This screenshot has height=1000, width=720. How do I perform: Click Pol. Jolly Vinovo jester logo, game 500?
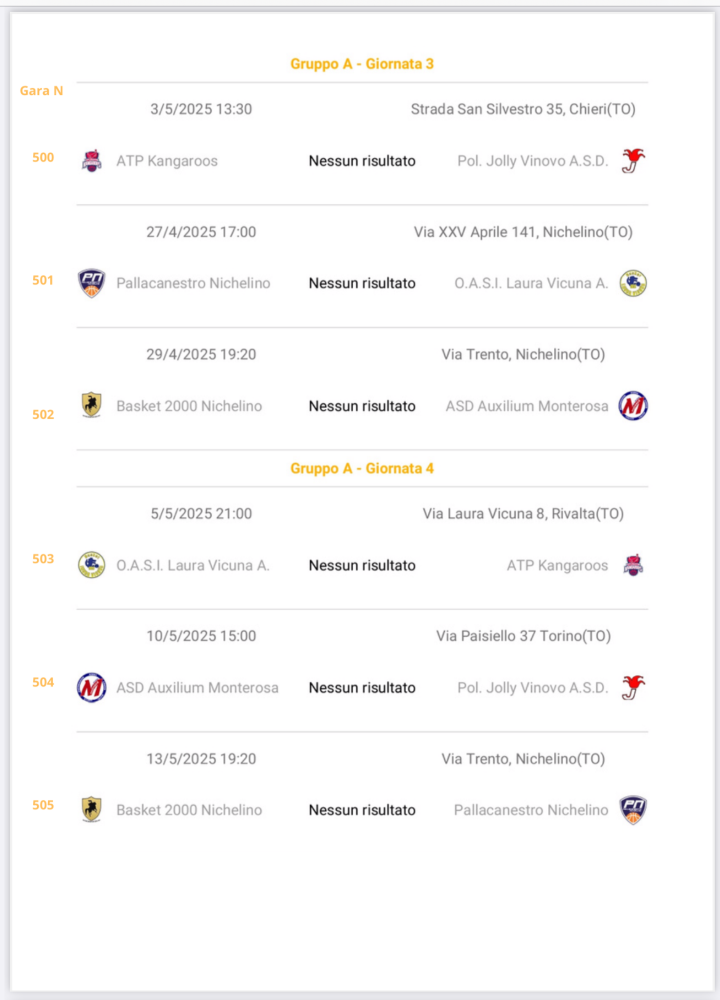[633, 161]
